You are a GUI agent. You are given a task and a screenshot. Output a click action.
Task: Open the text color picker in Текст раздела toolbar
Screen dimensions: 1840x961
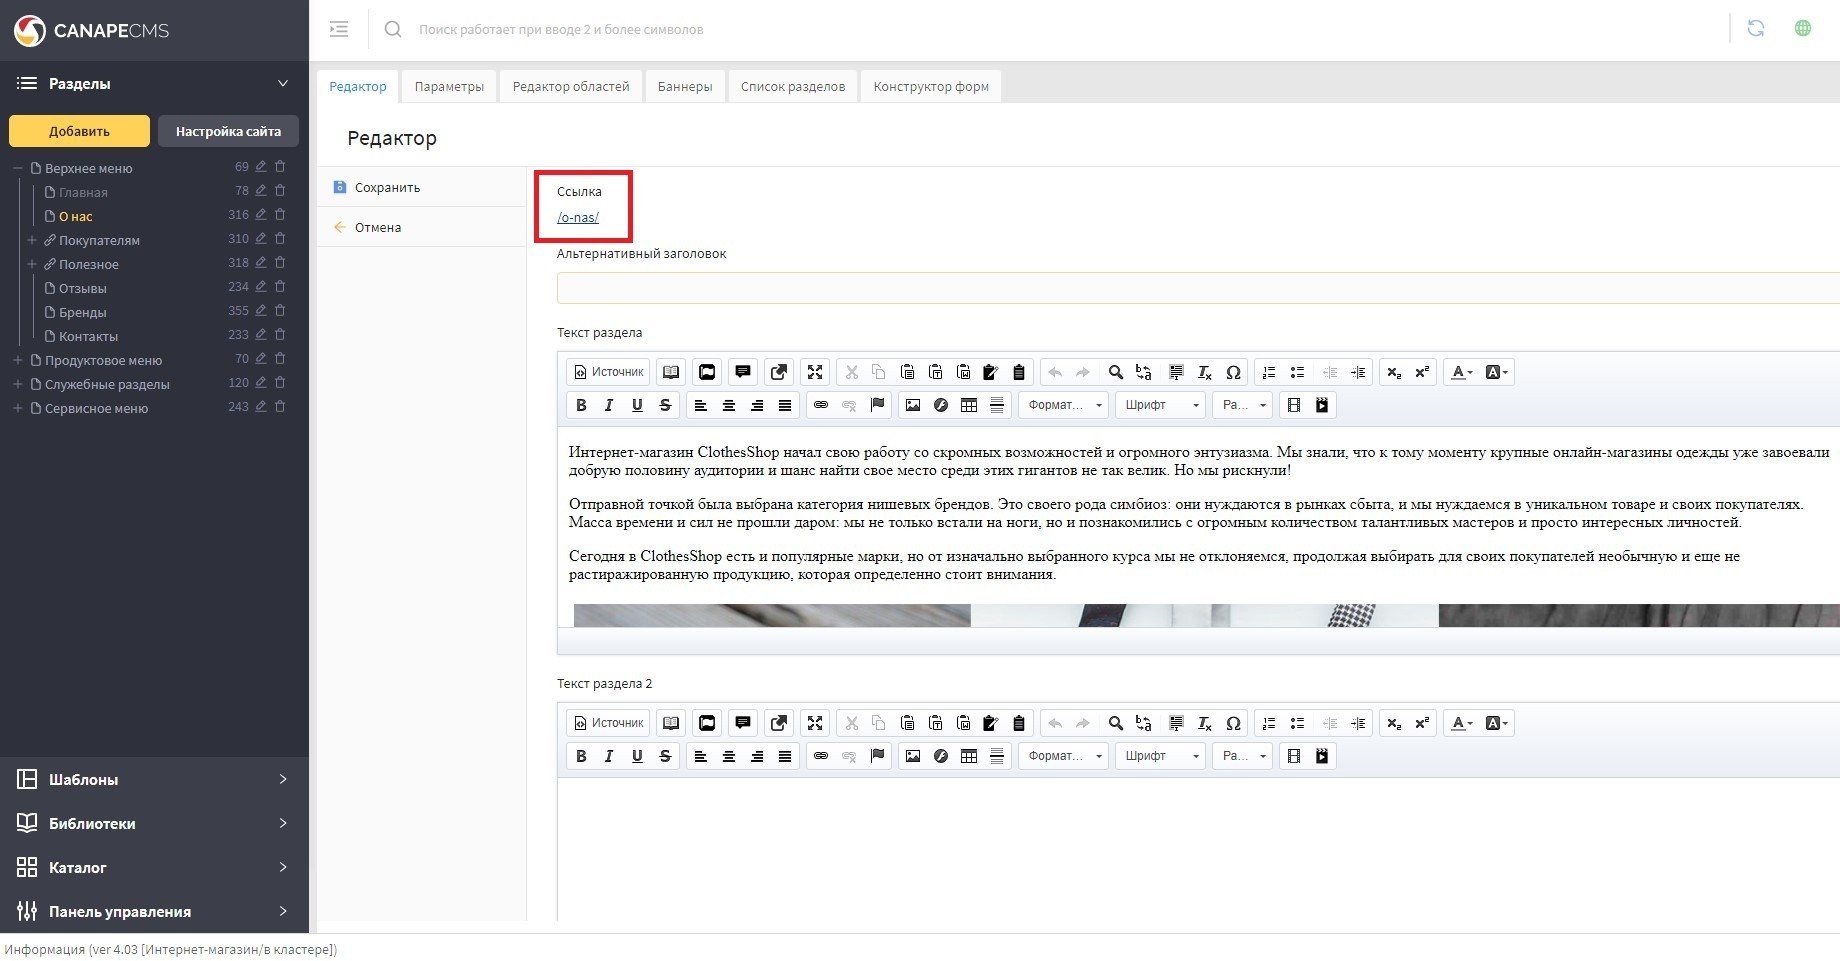pyautogui.click(x=1461, y=372)
